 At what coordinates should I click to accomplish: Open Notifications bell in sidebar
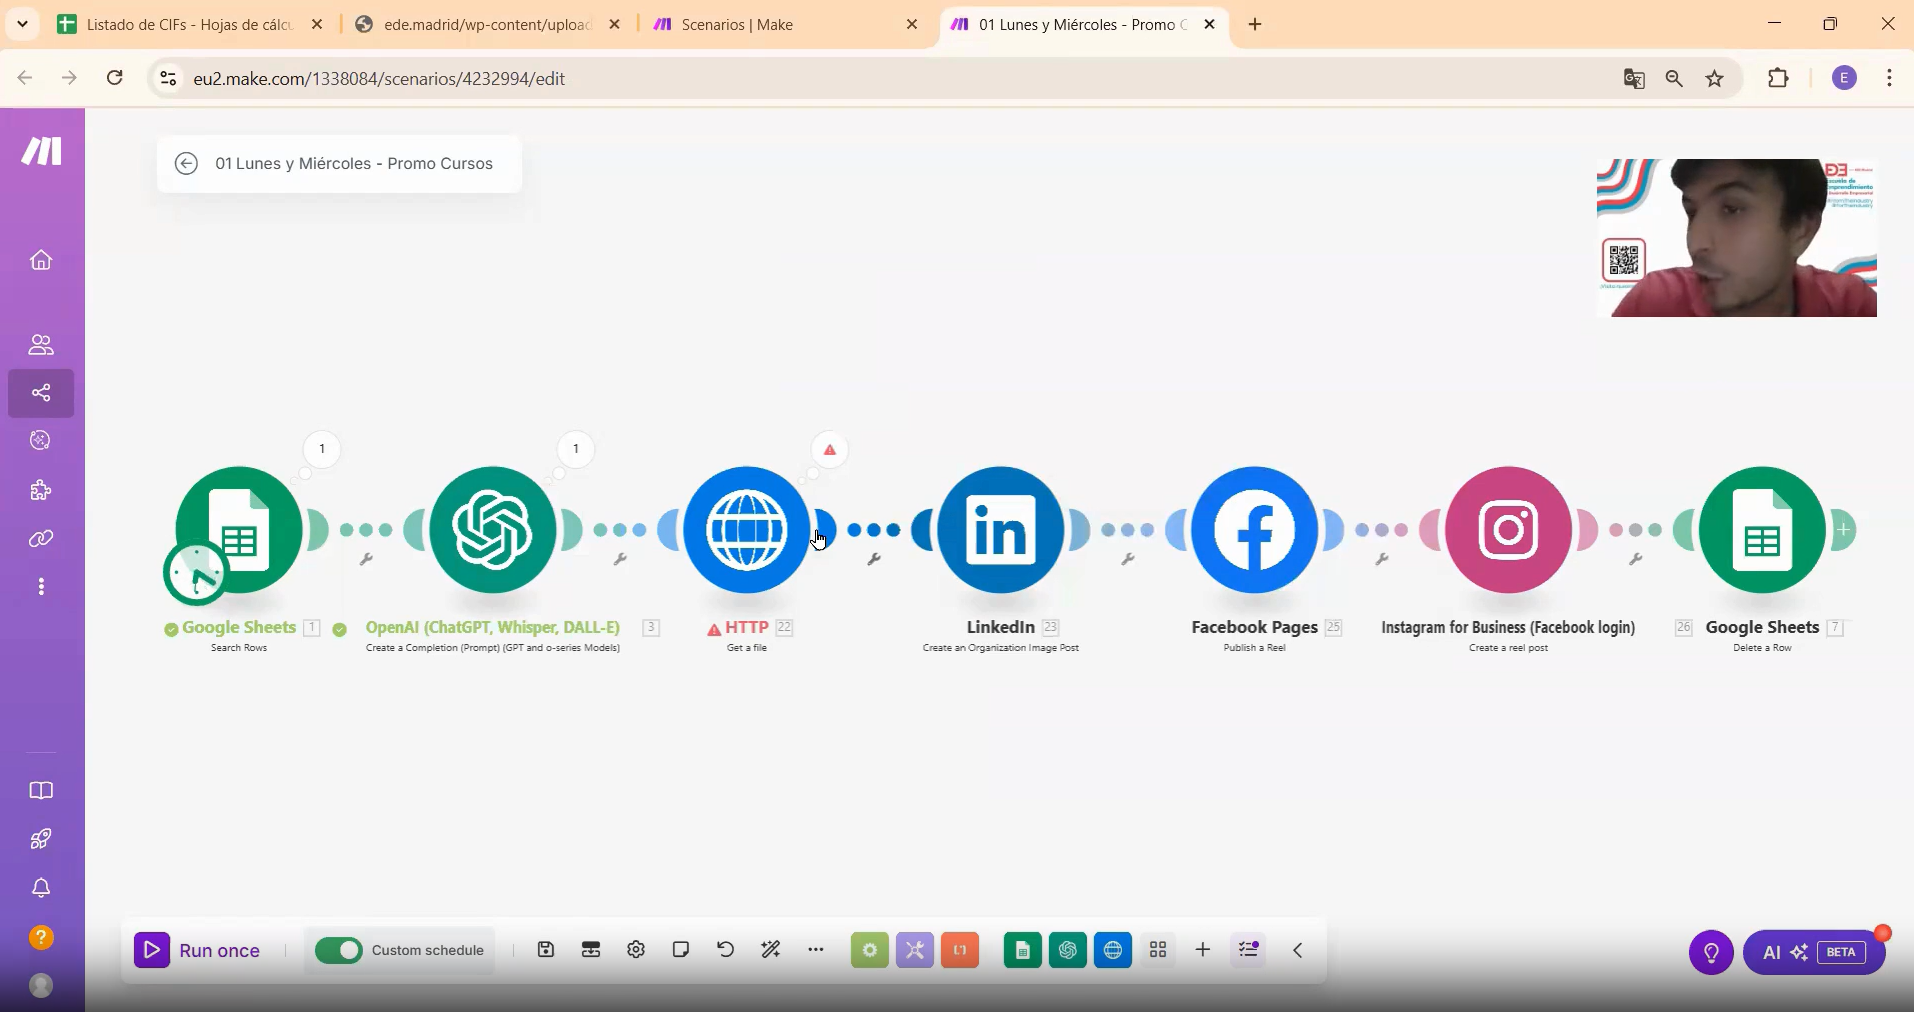(x=41, y=888)
